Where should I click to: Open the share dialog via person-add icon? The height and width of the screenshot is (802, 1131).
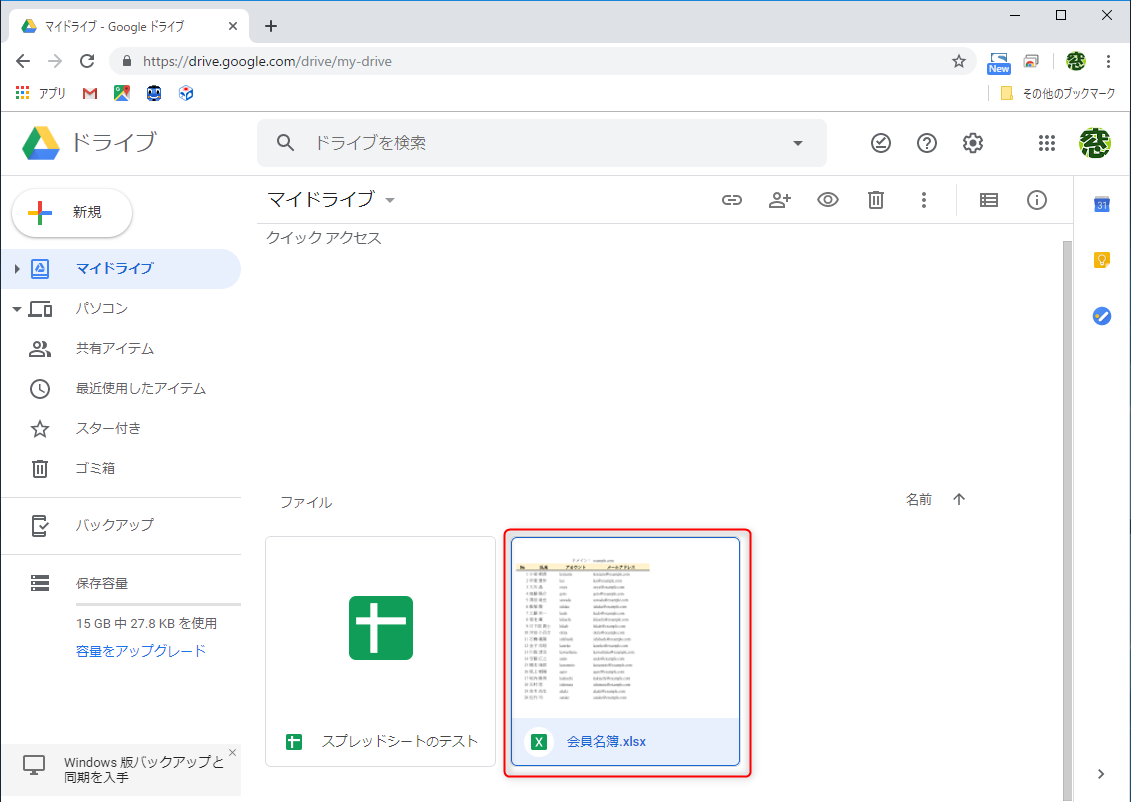[x=779, y=200]
